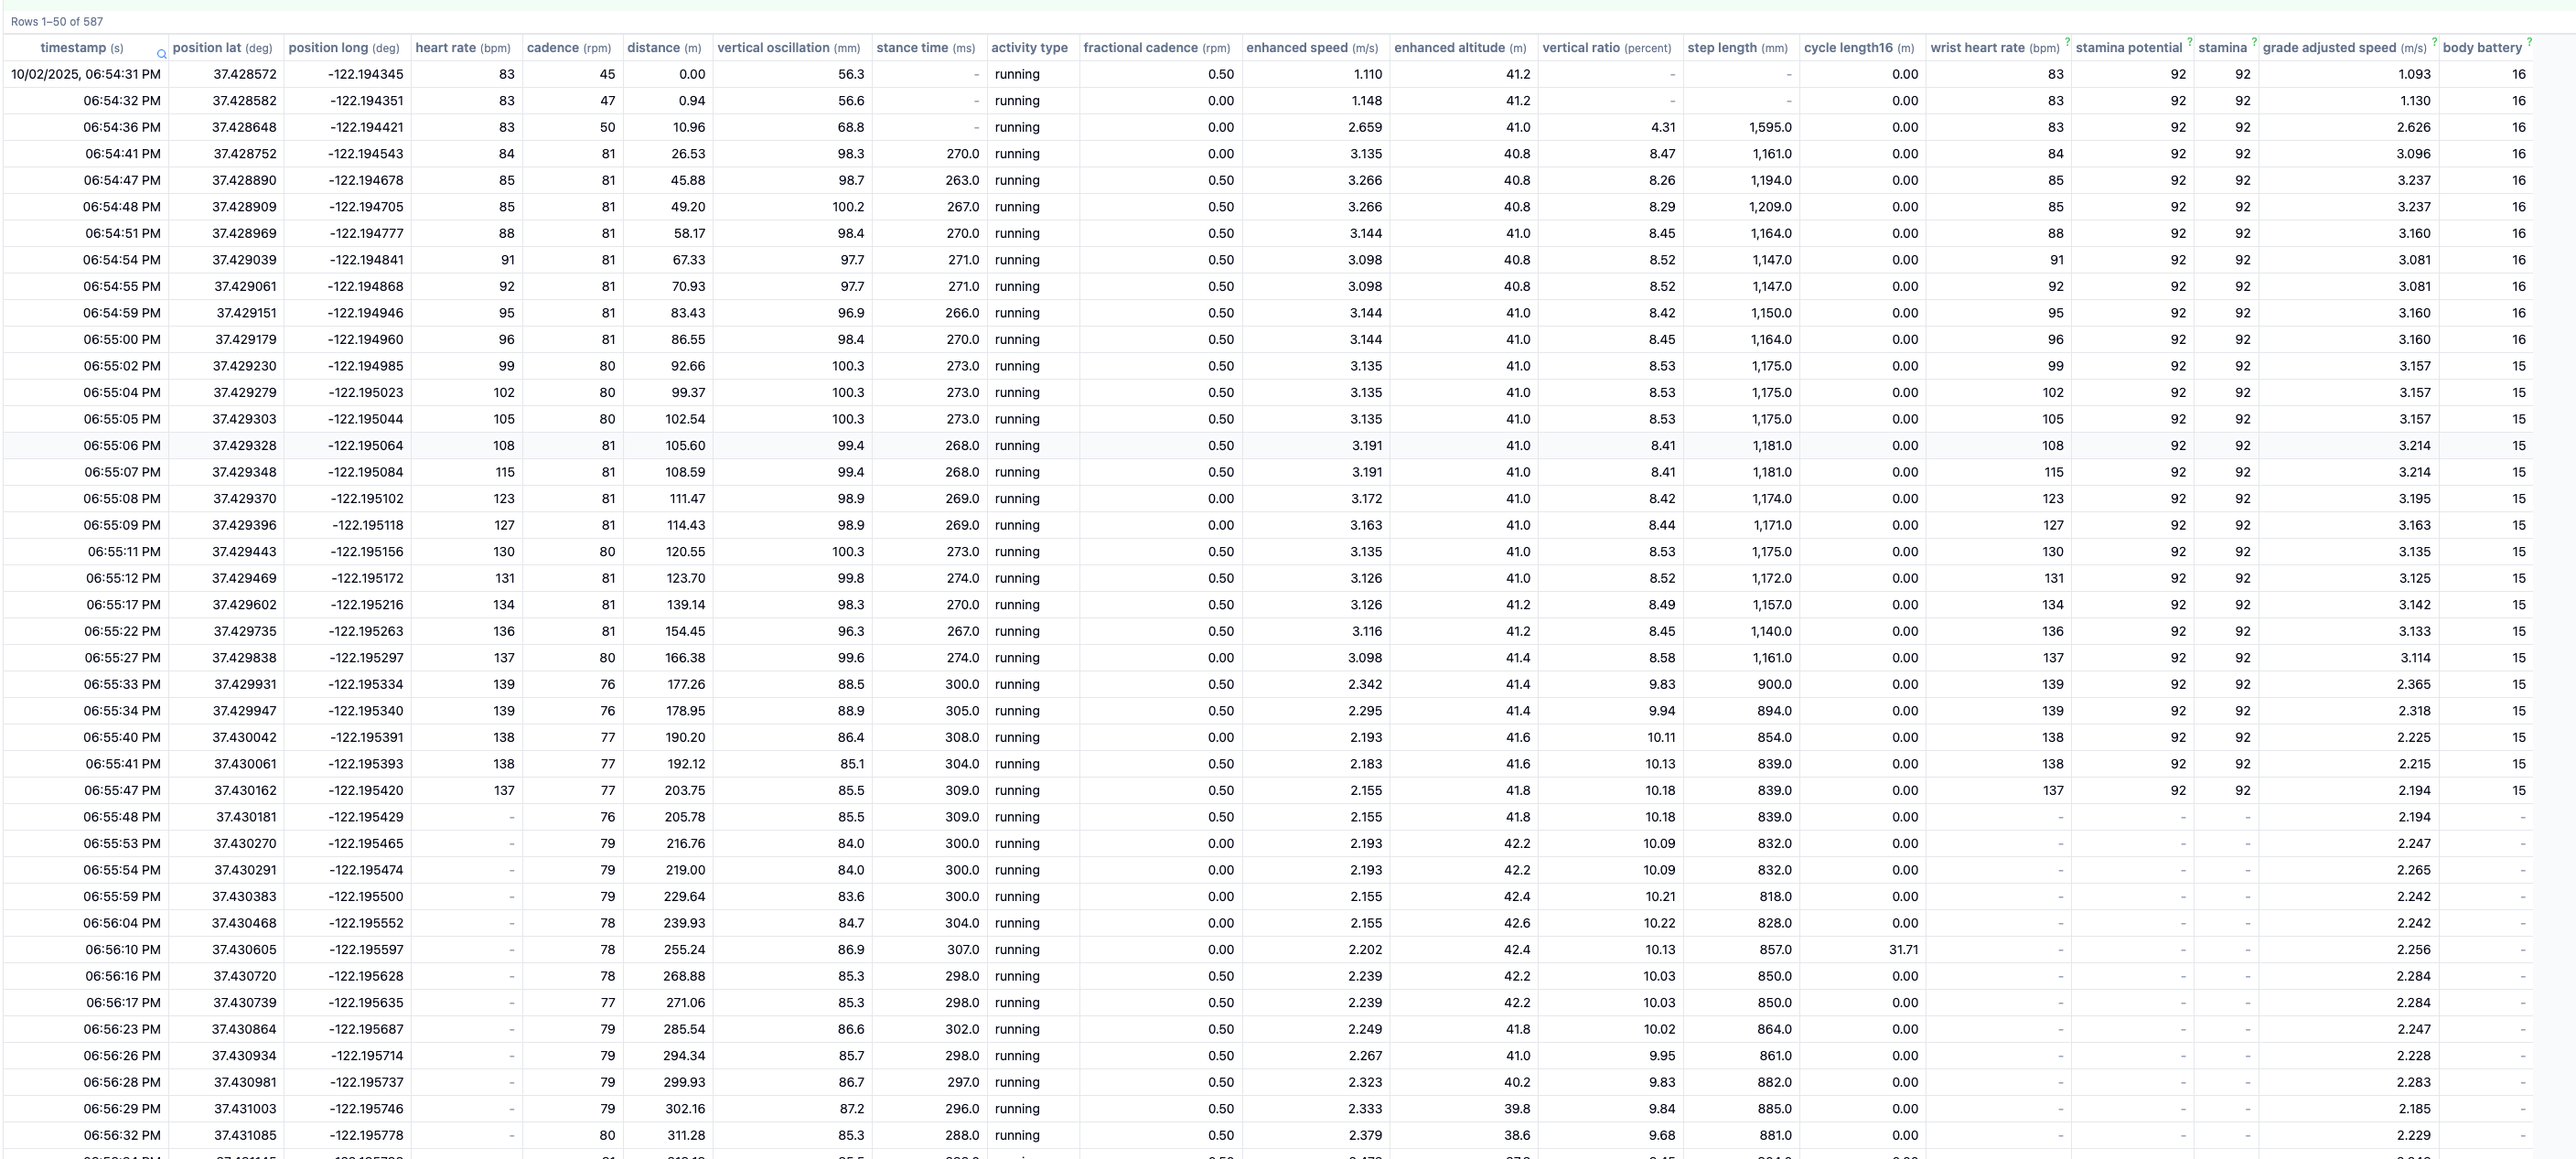The image size is (2576, 1159).
Task: Select the position lat column header
Action: 222,48
